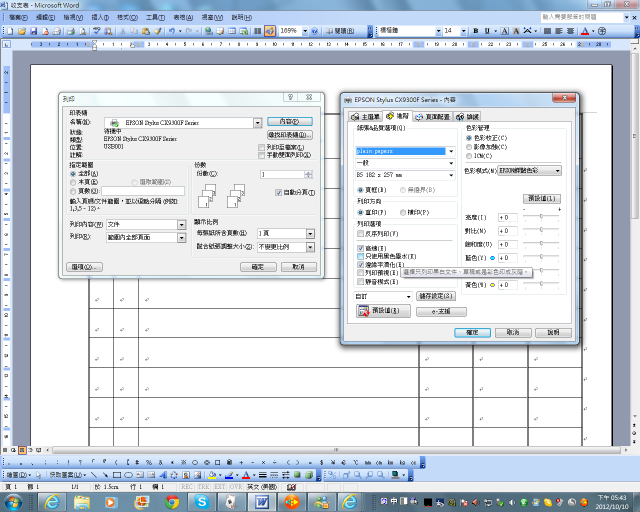Click the e-支援 button
The width and height of the screenshot is (640, 512).
point(441,312)
